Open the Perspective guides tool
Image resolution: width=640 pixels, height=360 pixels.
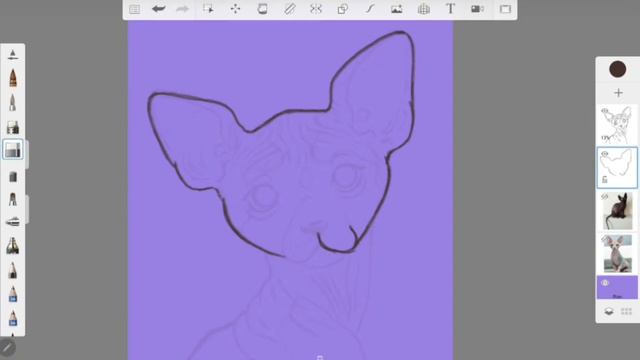coord(424,9)
